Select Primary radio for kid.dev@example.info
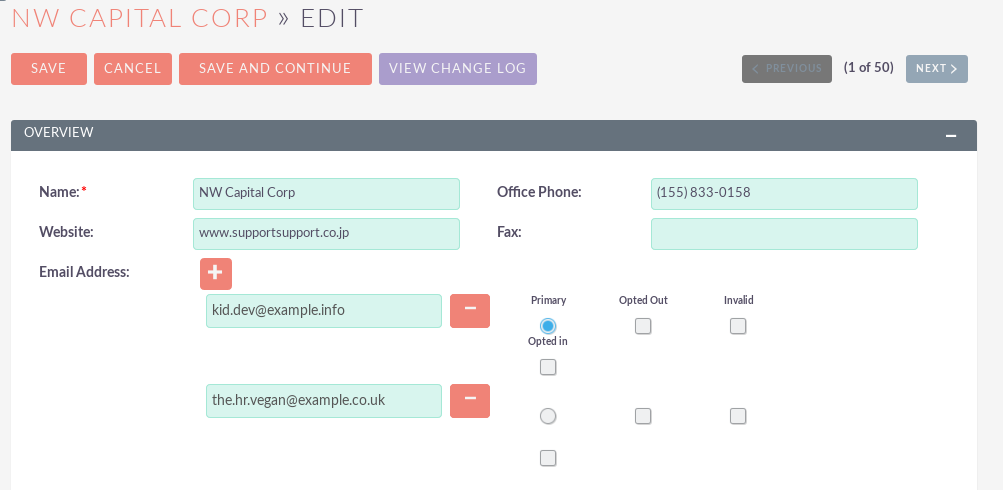Viewport: 1003px width, 490px height. (548, 326)
